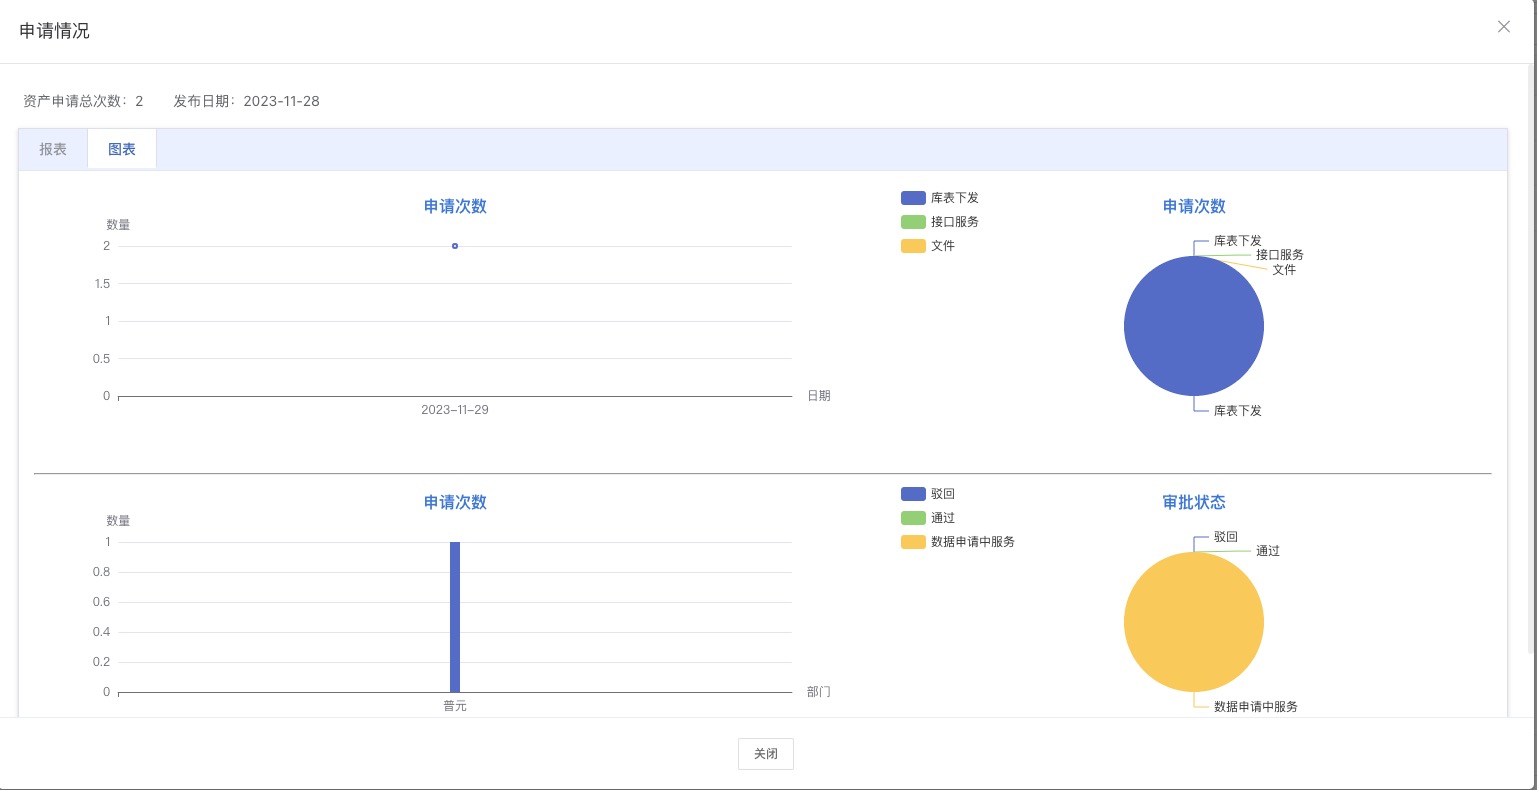
Task: Toggle the 接口服务 legend swatch
Action: [x=913, y=222]
